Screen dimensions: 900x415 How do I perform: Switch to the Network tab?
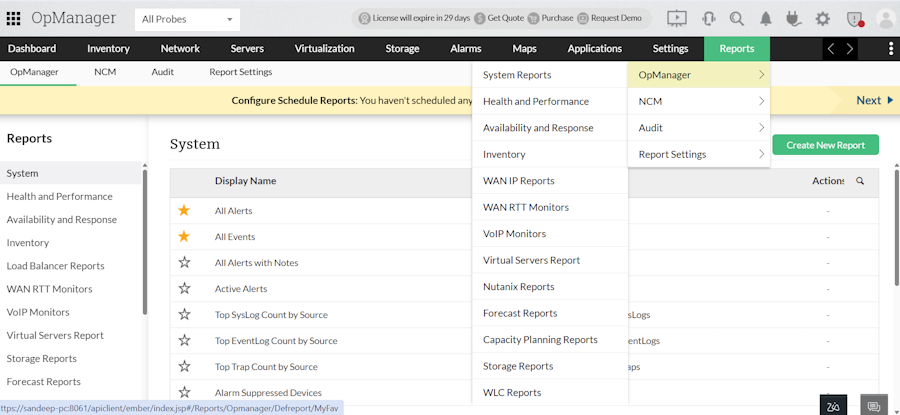[180, 49]
